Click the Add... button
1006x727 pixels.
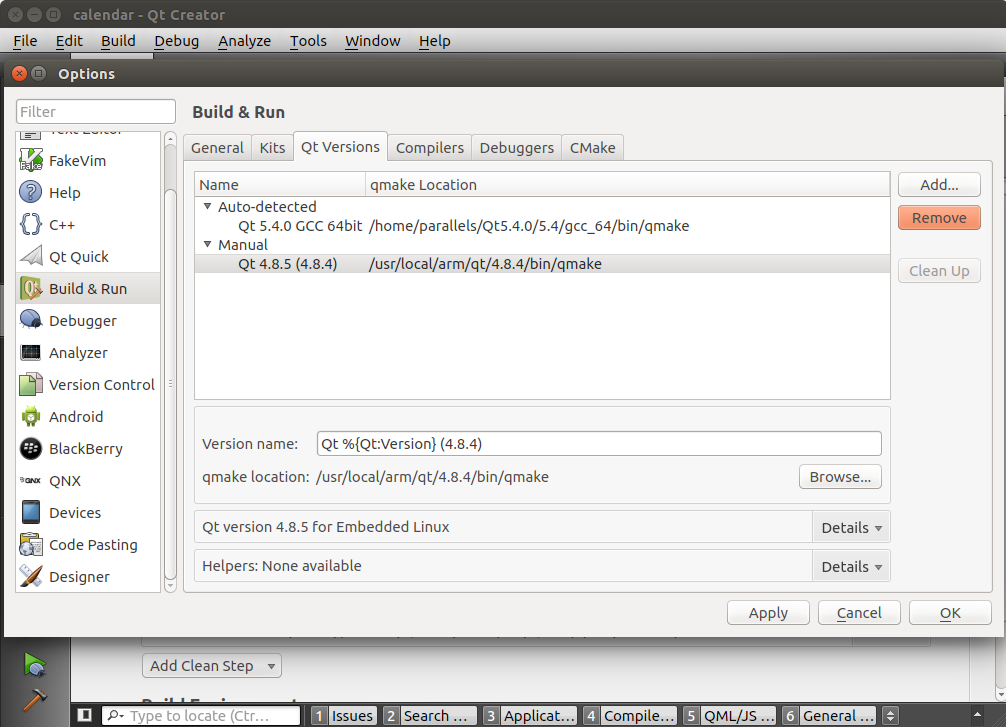pyautogui.click(x=939, y=185)
